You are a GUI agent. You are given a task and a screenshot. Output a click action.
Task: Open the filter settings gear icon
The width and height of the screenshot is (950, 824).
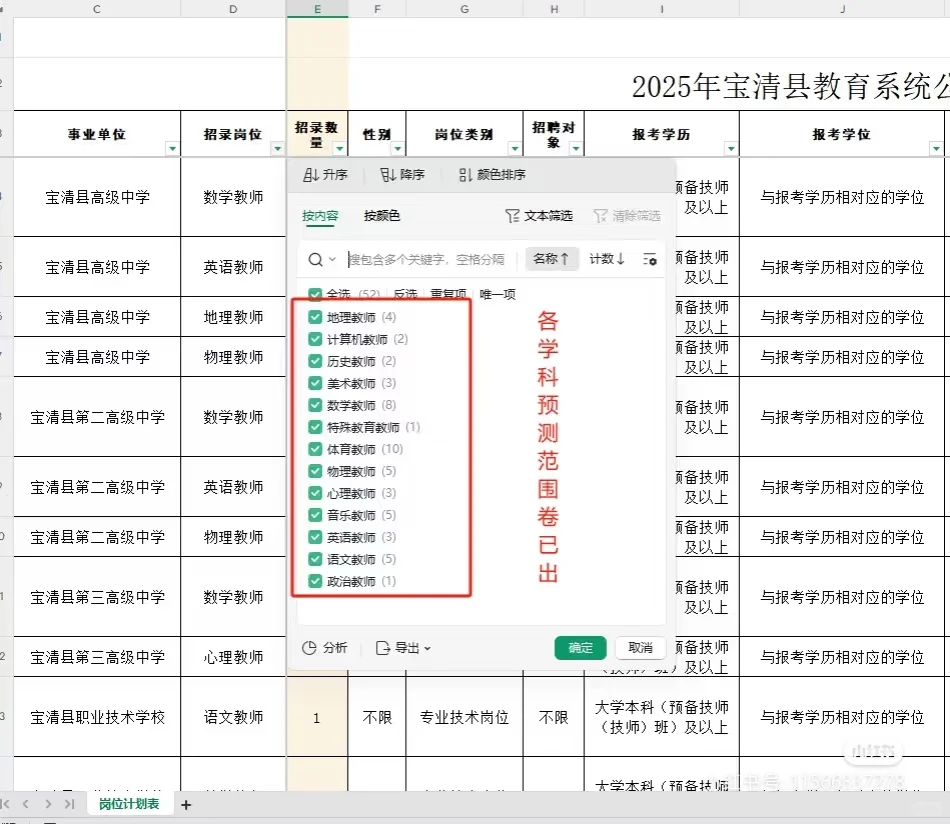[x=650, y=258]
